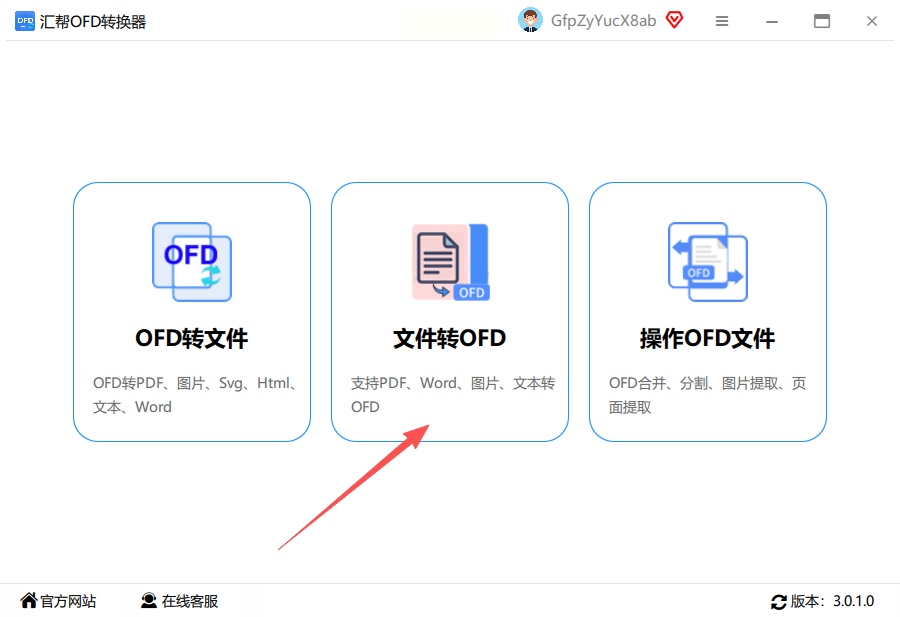Open the 操作OFD文件 icon
900x617 pixels.
(x=708, y=262)
